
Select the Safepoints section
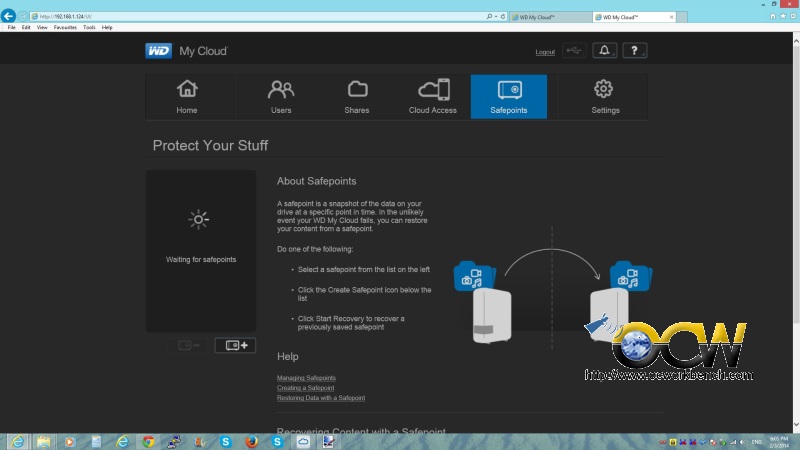[x=509, y=96]
